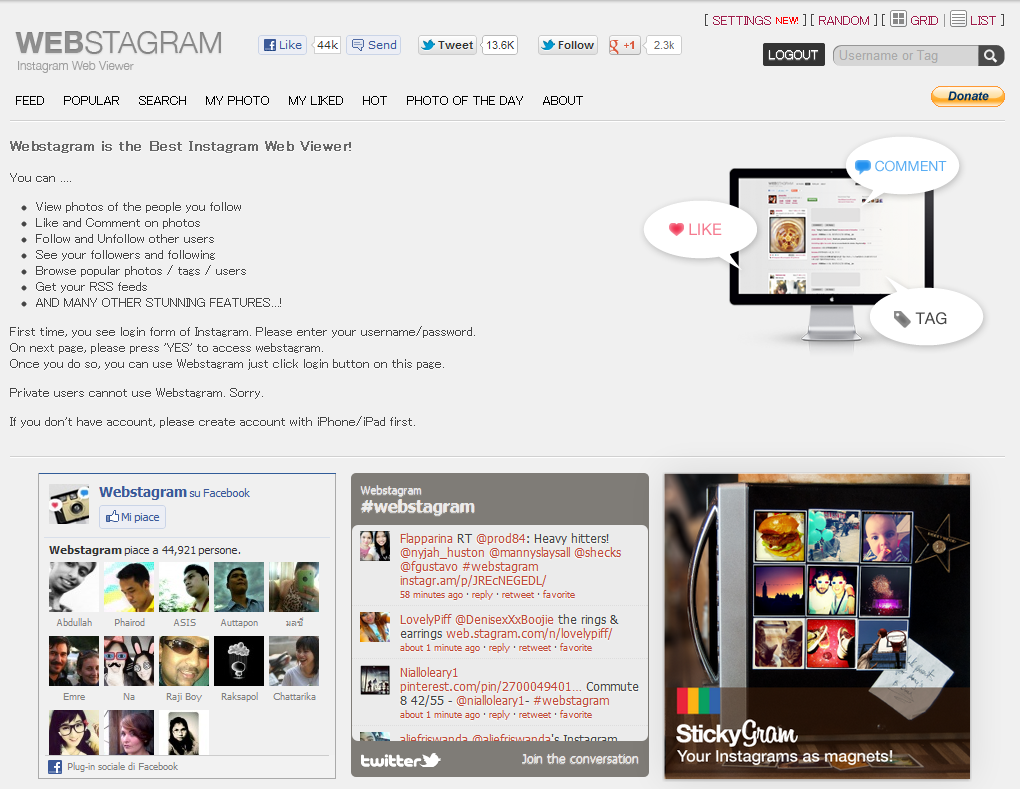Open Webstagram su Facebook page link

[174, 492]
